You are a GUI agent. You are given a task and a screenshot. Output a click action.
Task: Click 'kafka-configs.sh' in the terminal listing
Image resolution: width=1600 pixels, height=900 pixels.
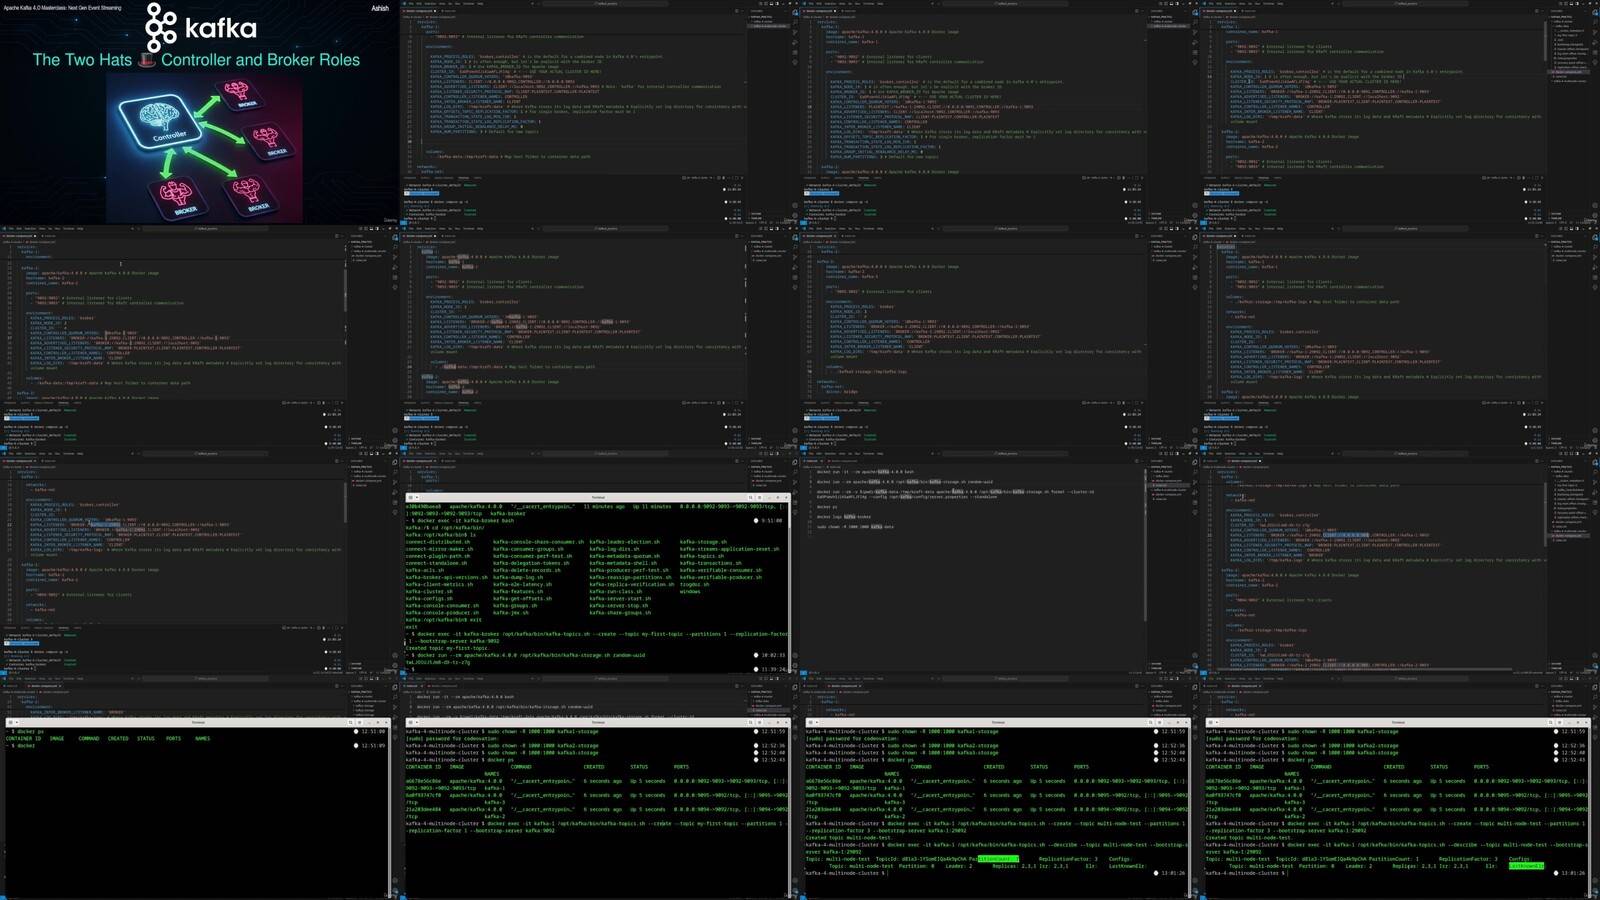[x=429, y=598]
